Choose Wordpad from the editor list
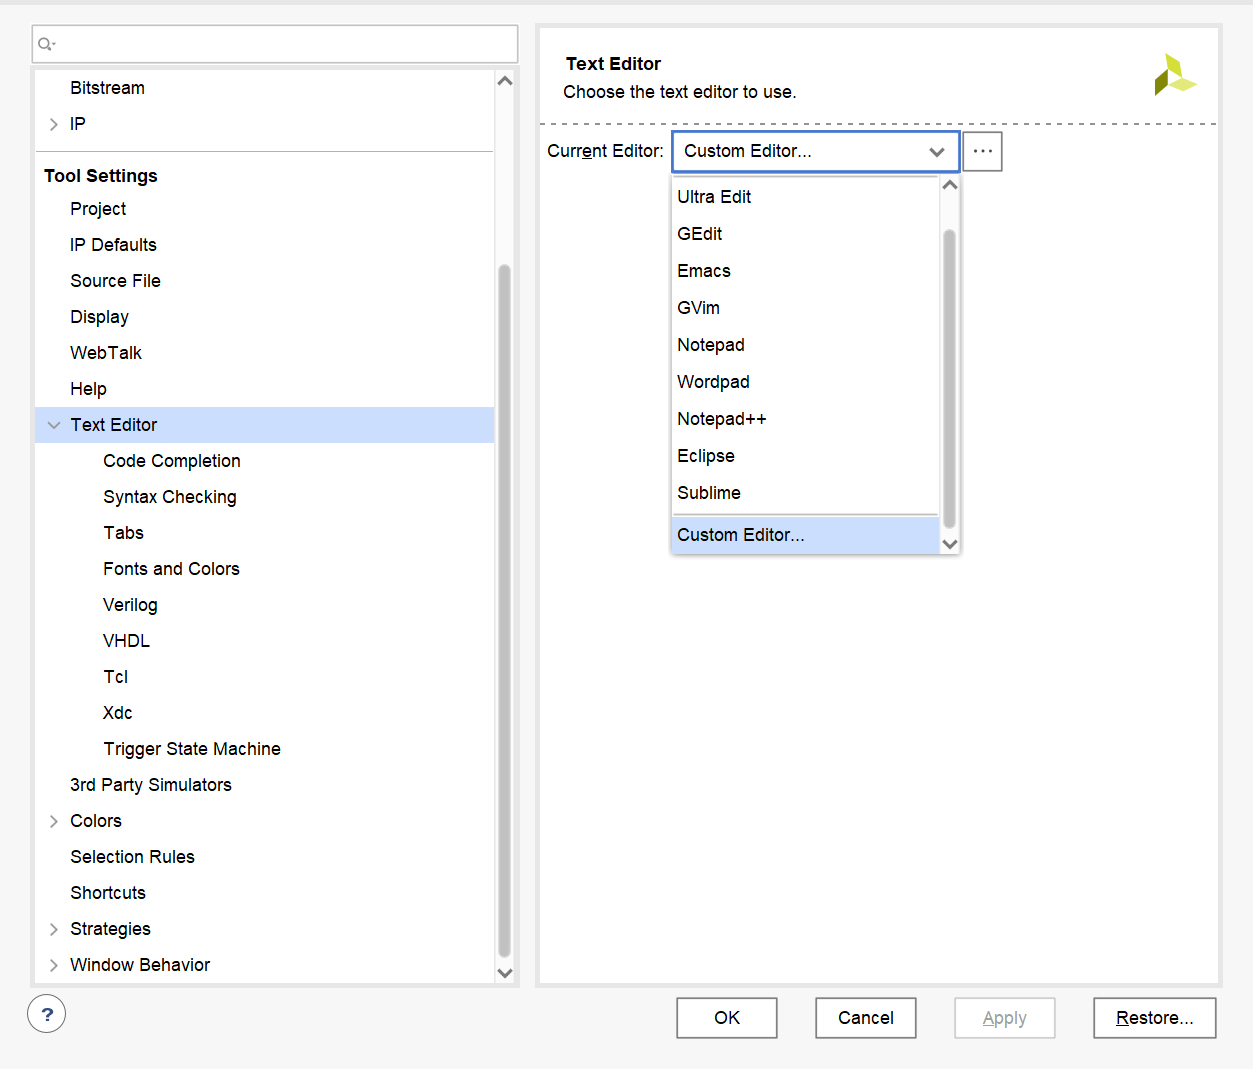The height and width of the screenshot is (1069, 1253). point(806,382)
